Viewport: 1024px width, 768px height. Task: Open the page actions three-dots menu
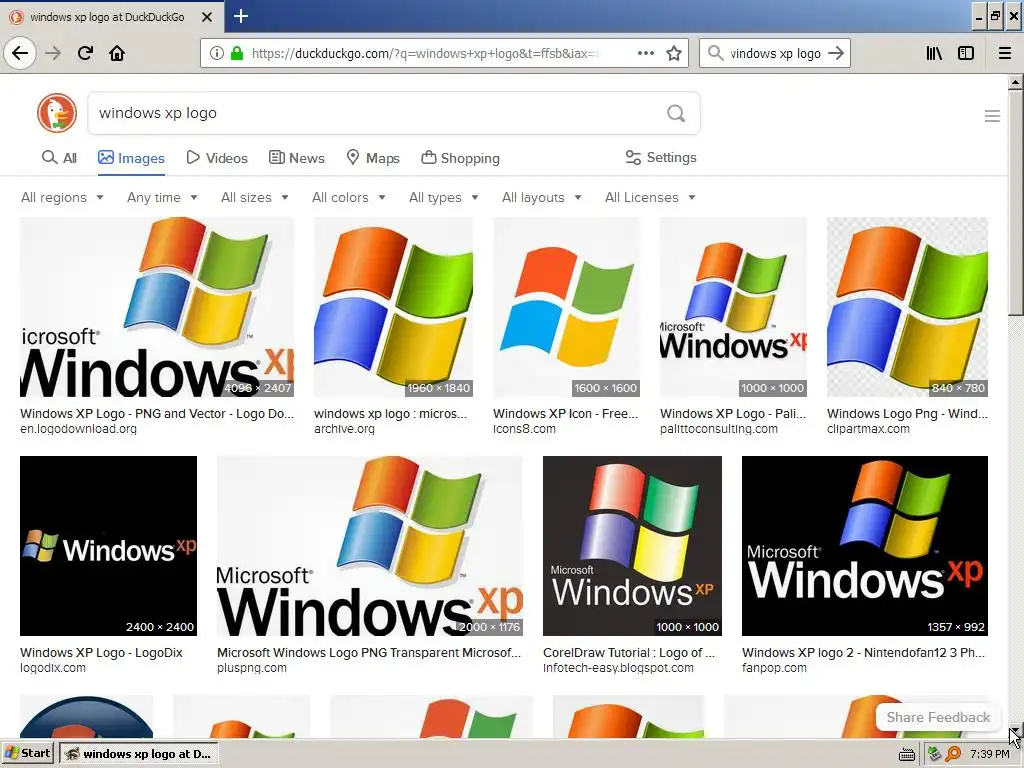tap(646, 53)
